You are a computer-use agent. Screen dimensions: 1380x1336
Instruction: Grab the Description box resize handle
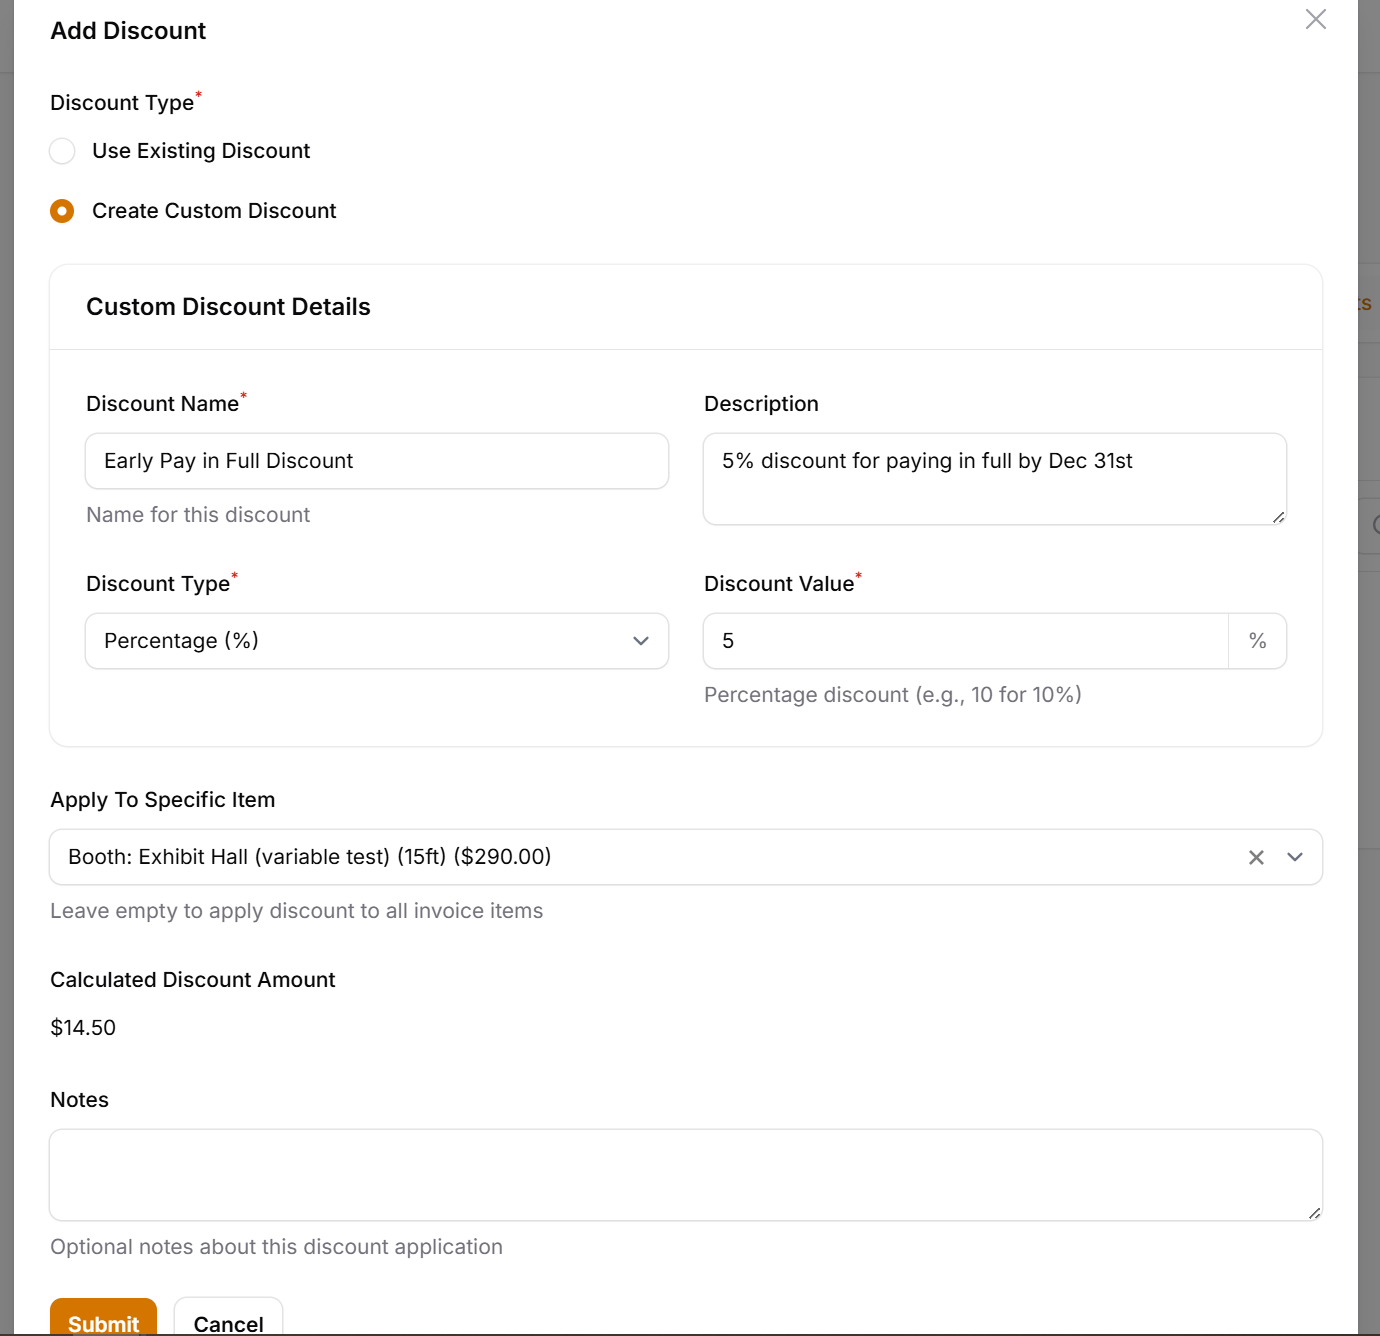pyautogui.click(x=1278, y=517)
